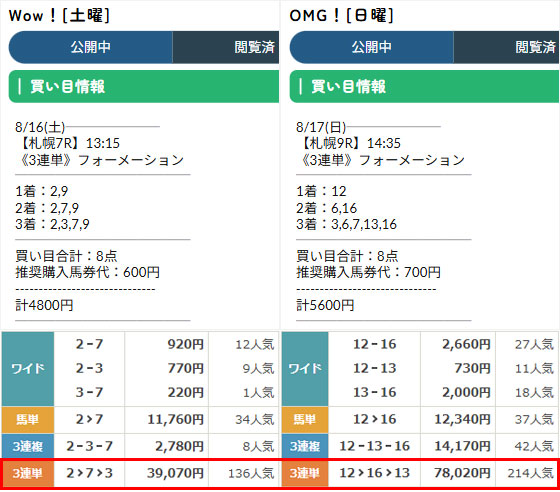Screen dimensions: 560x492
Task: Open 閲覧済 tab in OMG! Sunday panel
Action: (x=506, y=47)
